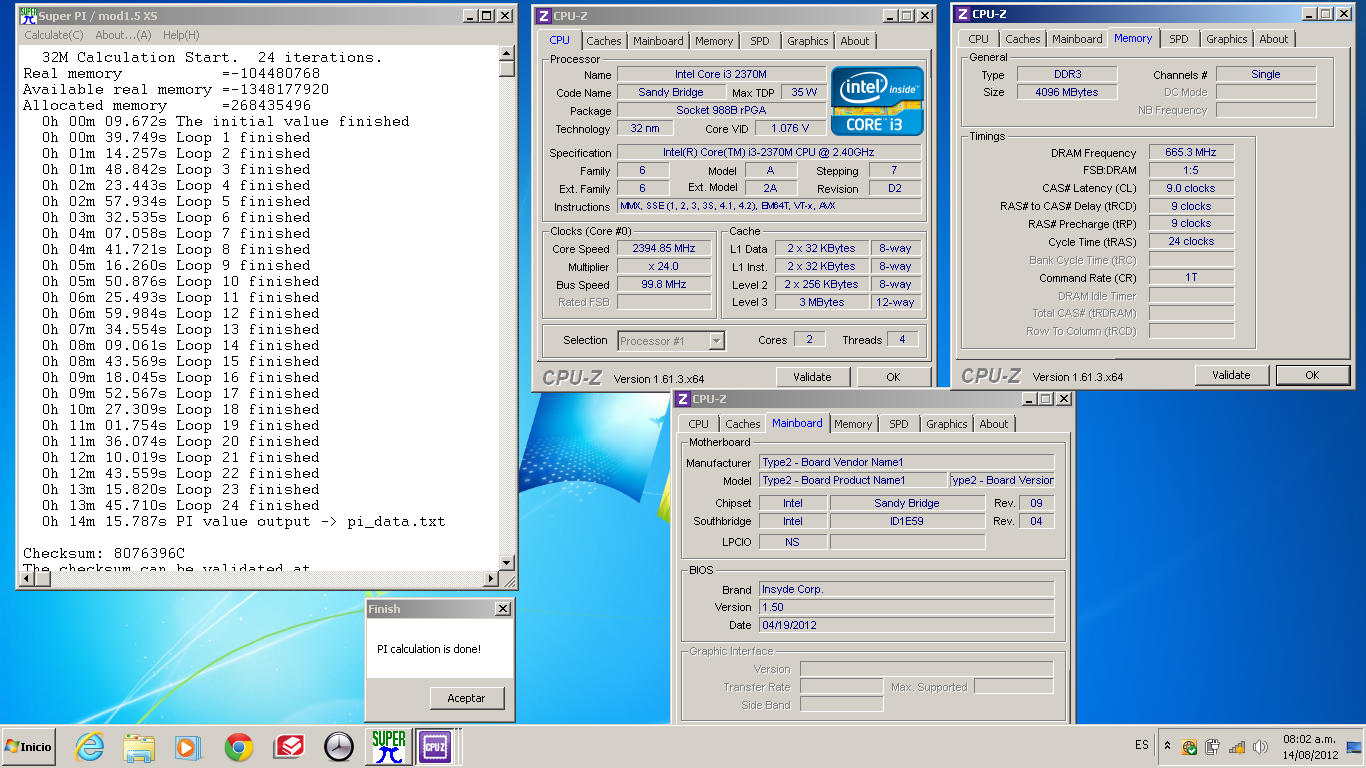Click the power/battery tray icon

tap(1213, 746)
